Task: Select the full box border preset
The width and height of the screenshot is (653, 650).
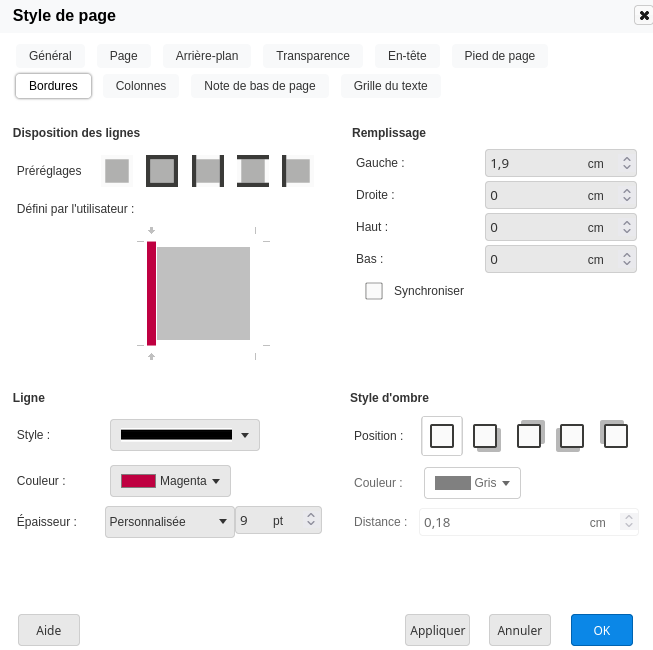Action: (162, 171)
